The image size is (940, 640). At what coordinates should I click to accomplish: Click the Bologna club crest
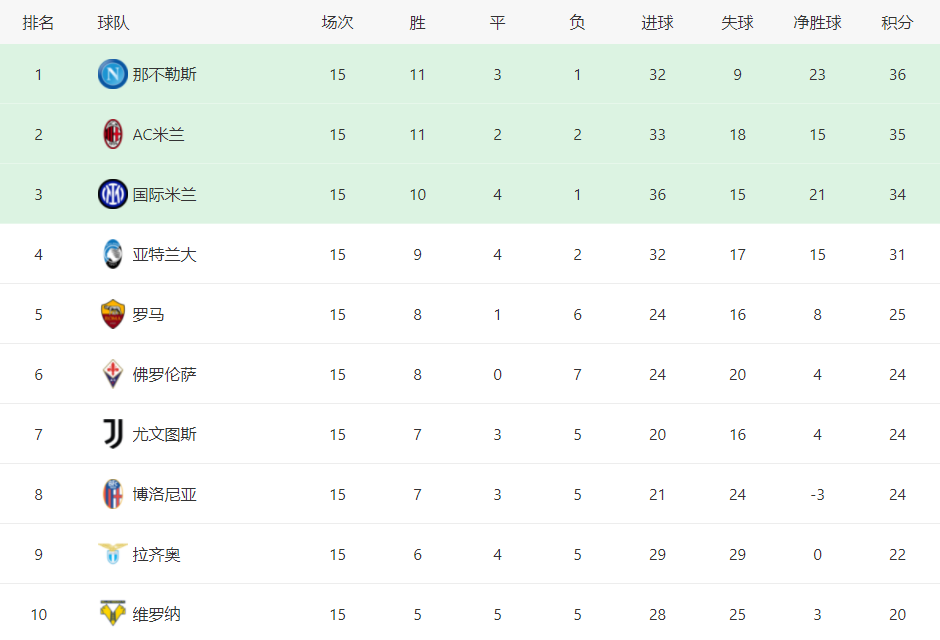[113, 494]
